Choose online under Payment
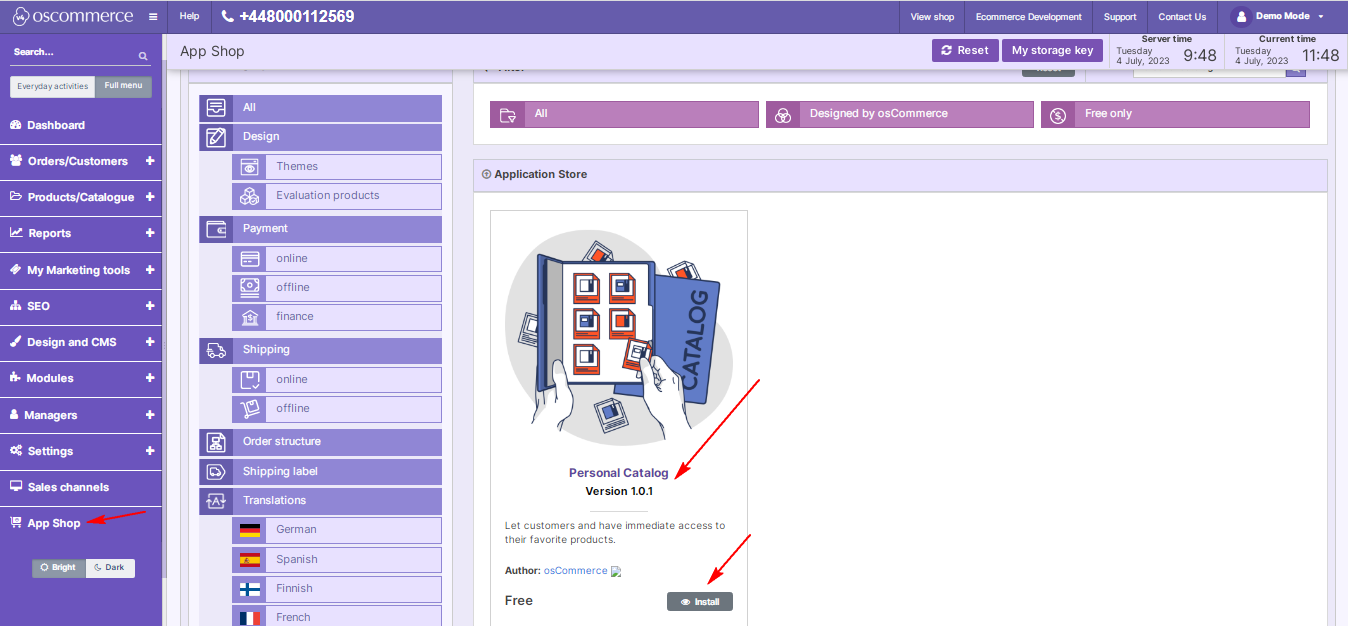Screen dimensions: 1348x626 [337, 259]
